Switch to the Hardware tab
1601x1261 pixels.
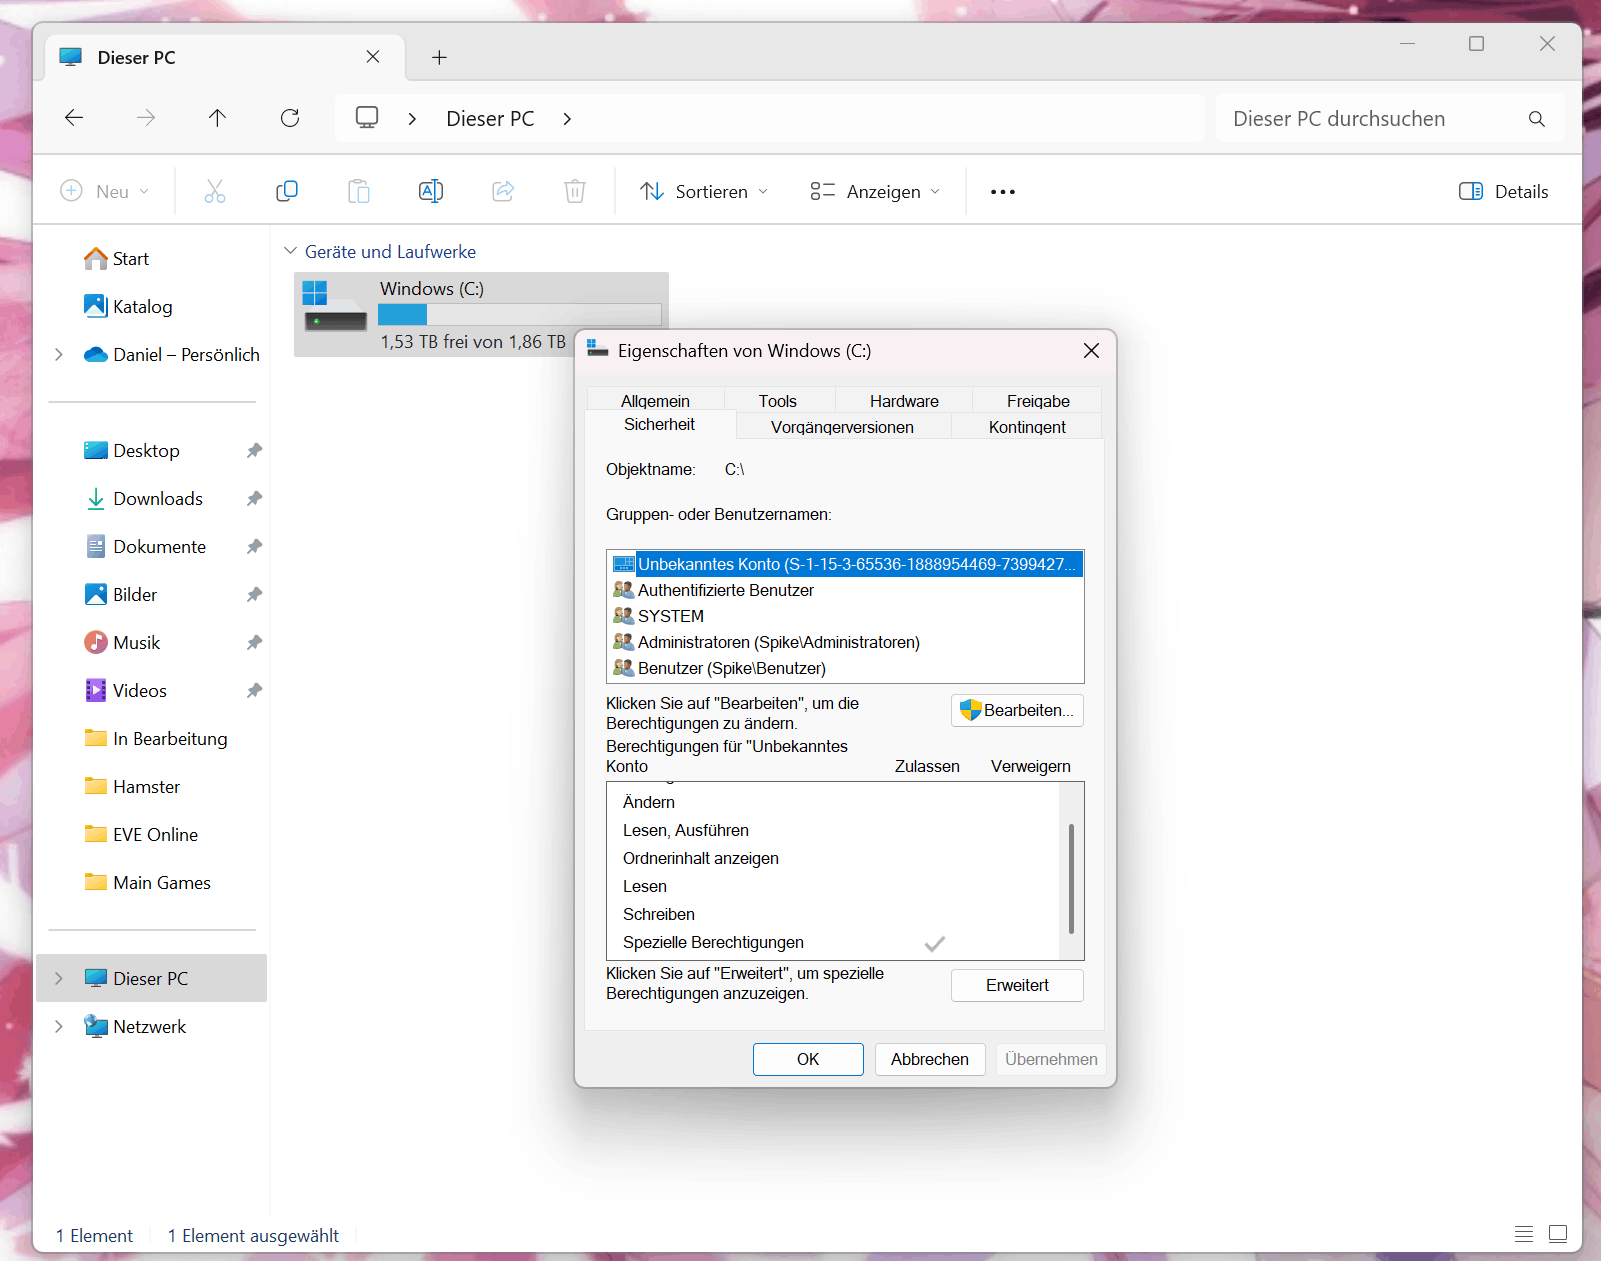coord(904,400)
